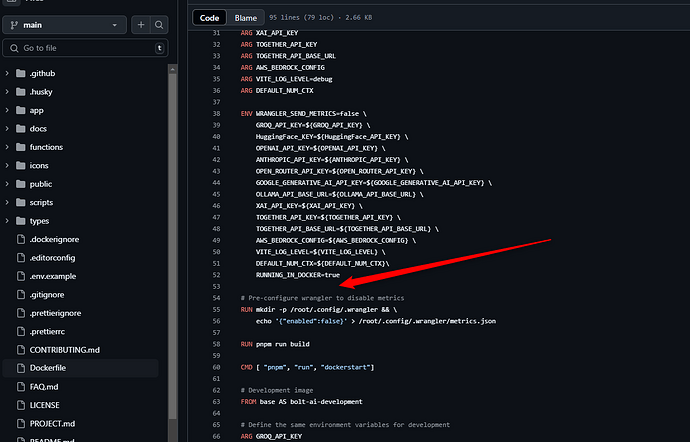Expand the scripts folder chevron

point(7,203)
